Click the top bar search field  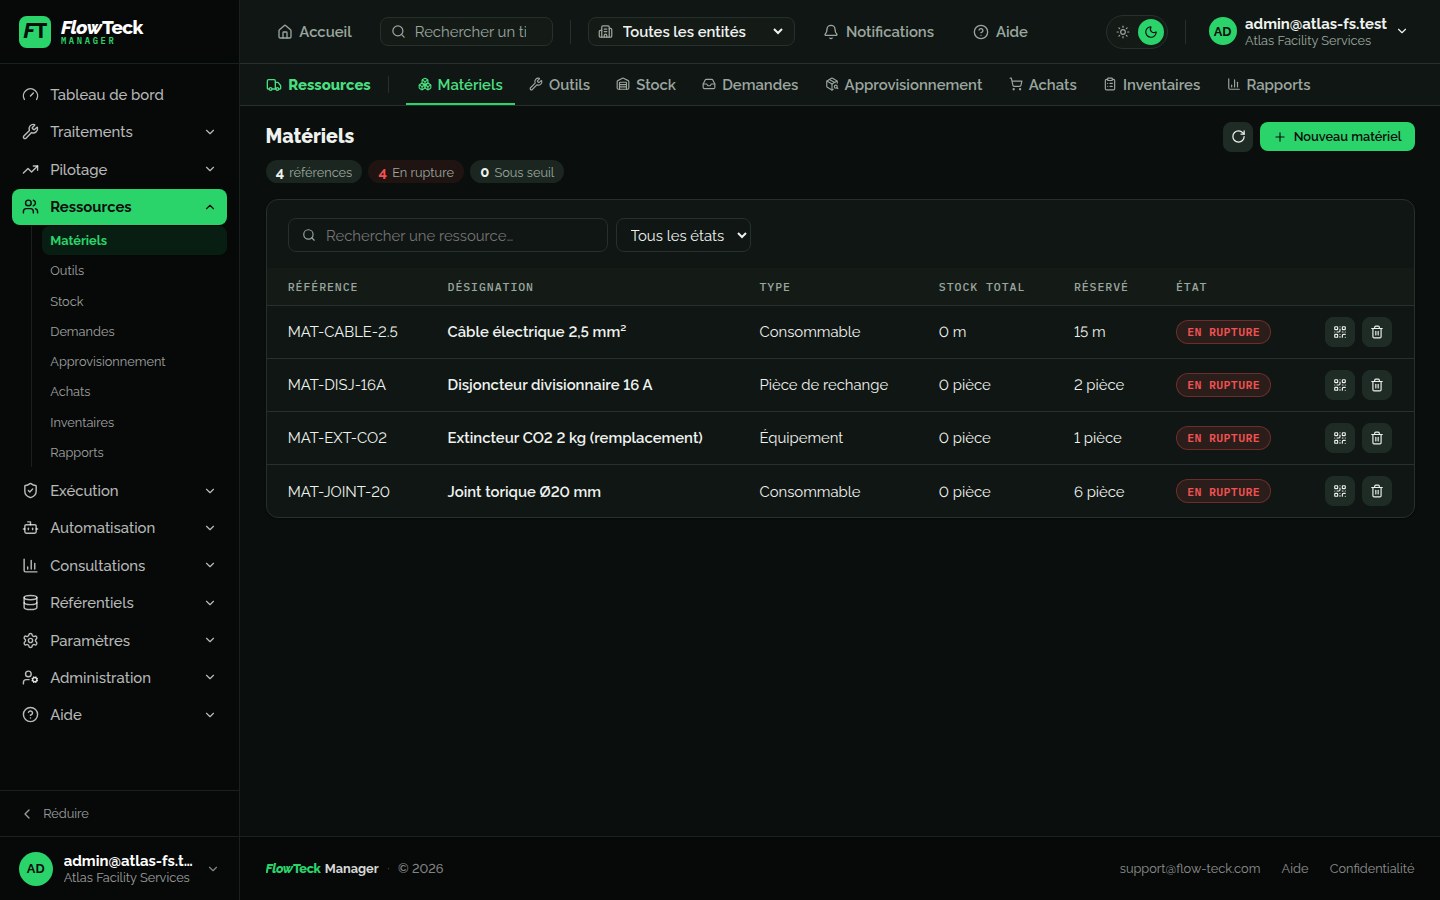pos(466,32)
